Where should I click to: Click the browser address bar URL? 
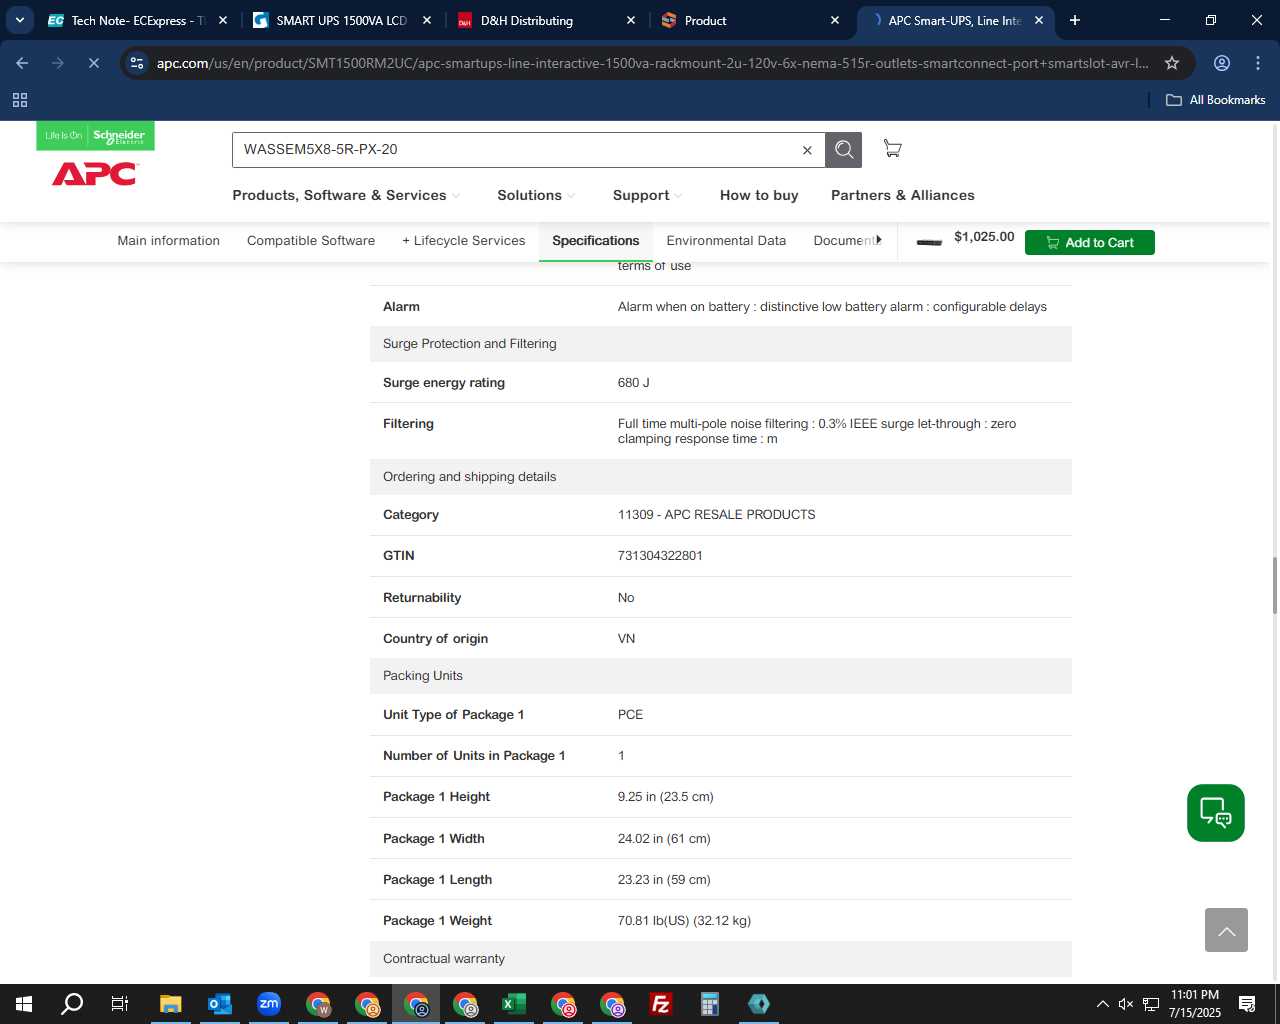coord(652,63)
